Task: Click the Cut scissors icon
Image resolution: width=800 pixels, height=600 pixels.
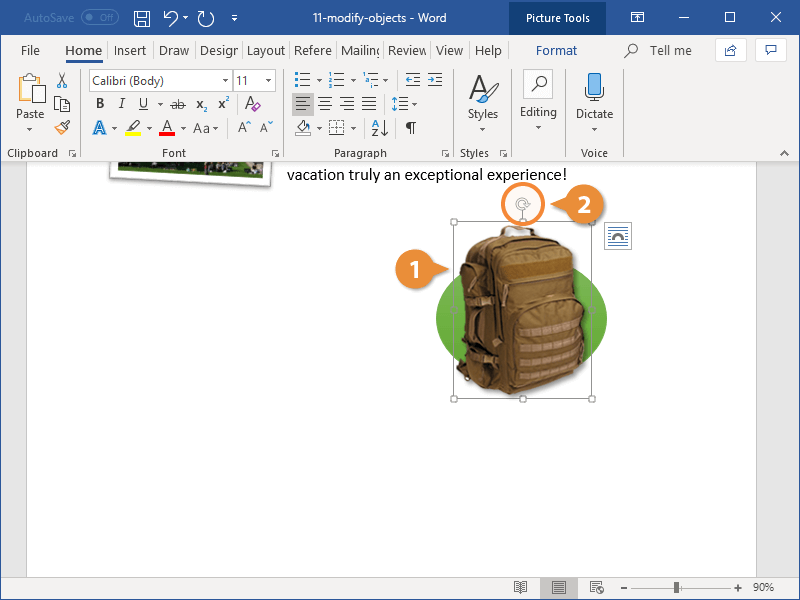Action: tap(62, 81)
